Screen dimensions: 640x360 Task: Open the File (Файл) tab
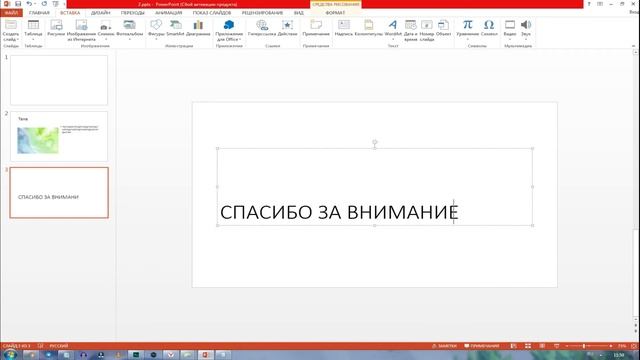click(11, 13)
